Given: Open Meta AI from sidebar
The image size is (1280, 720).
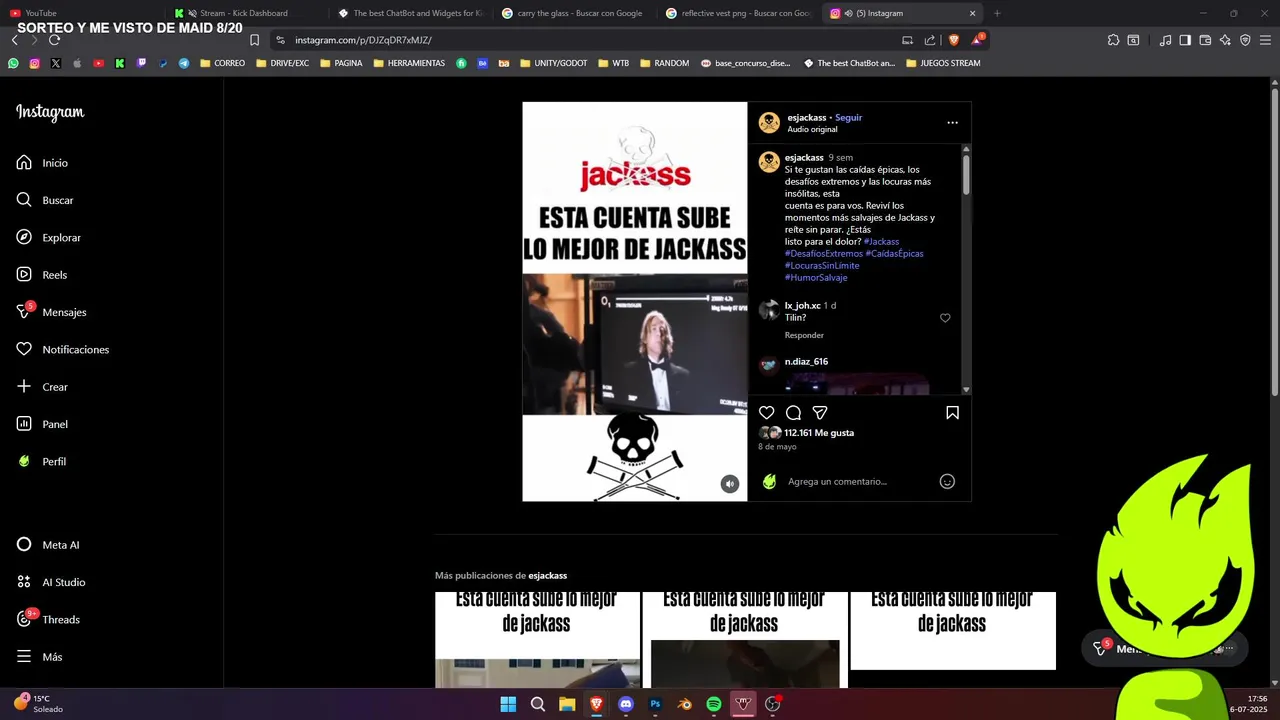Looking at the screenshot, I should [48, 545].
